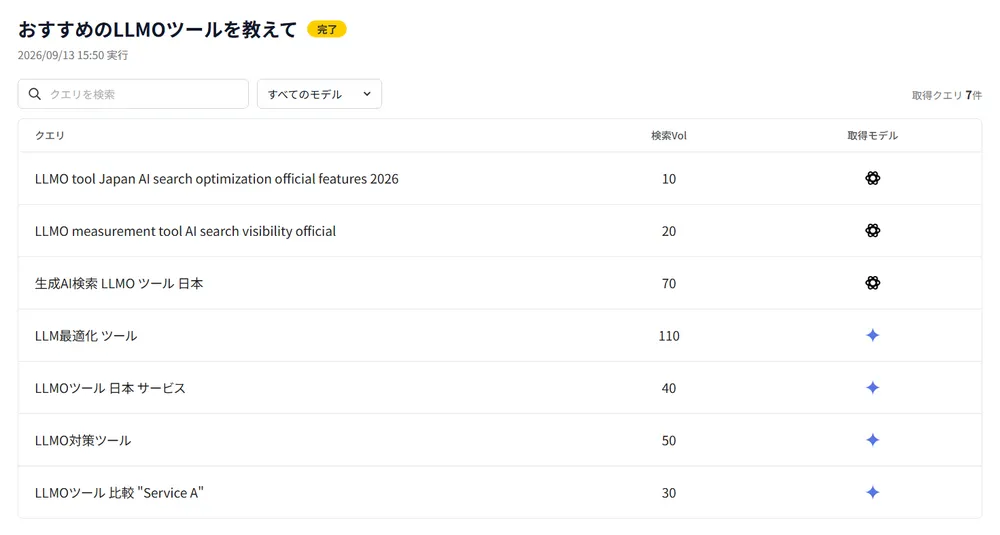1000x535 pixels.
Task: Click search volume value 10
Action: (x=668, y=179)
